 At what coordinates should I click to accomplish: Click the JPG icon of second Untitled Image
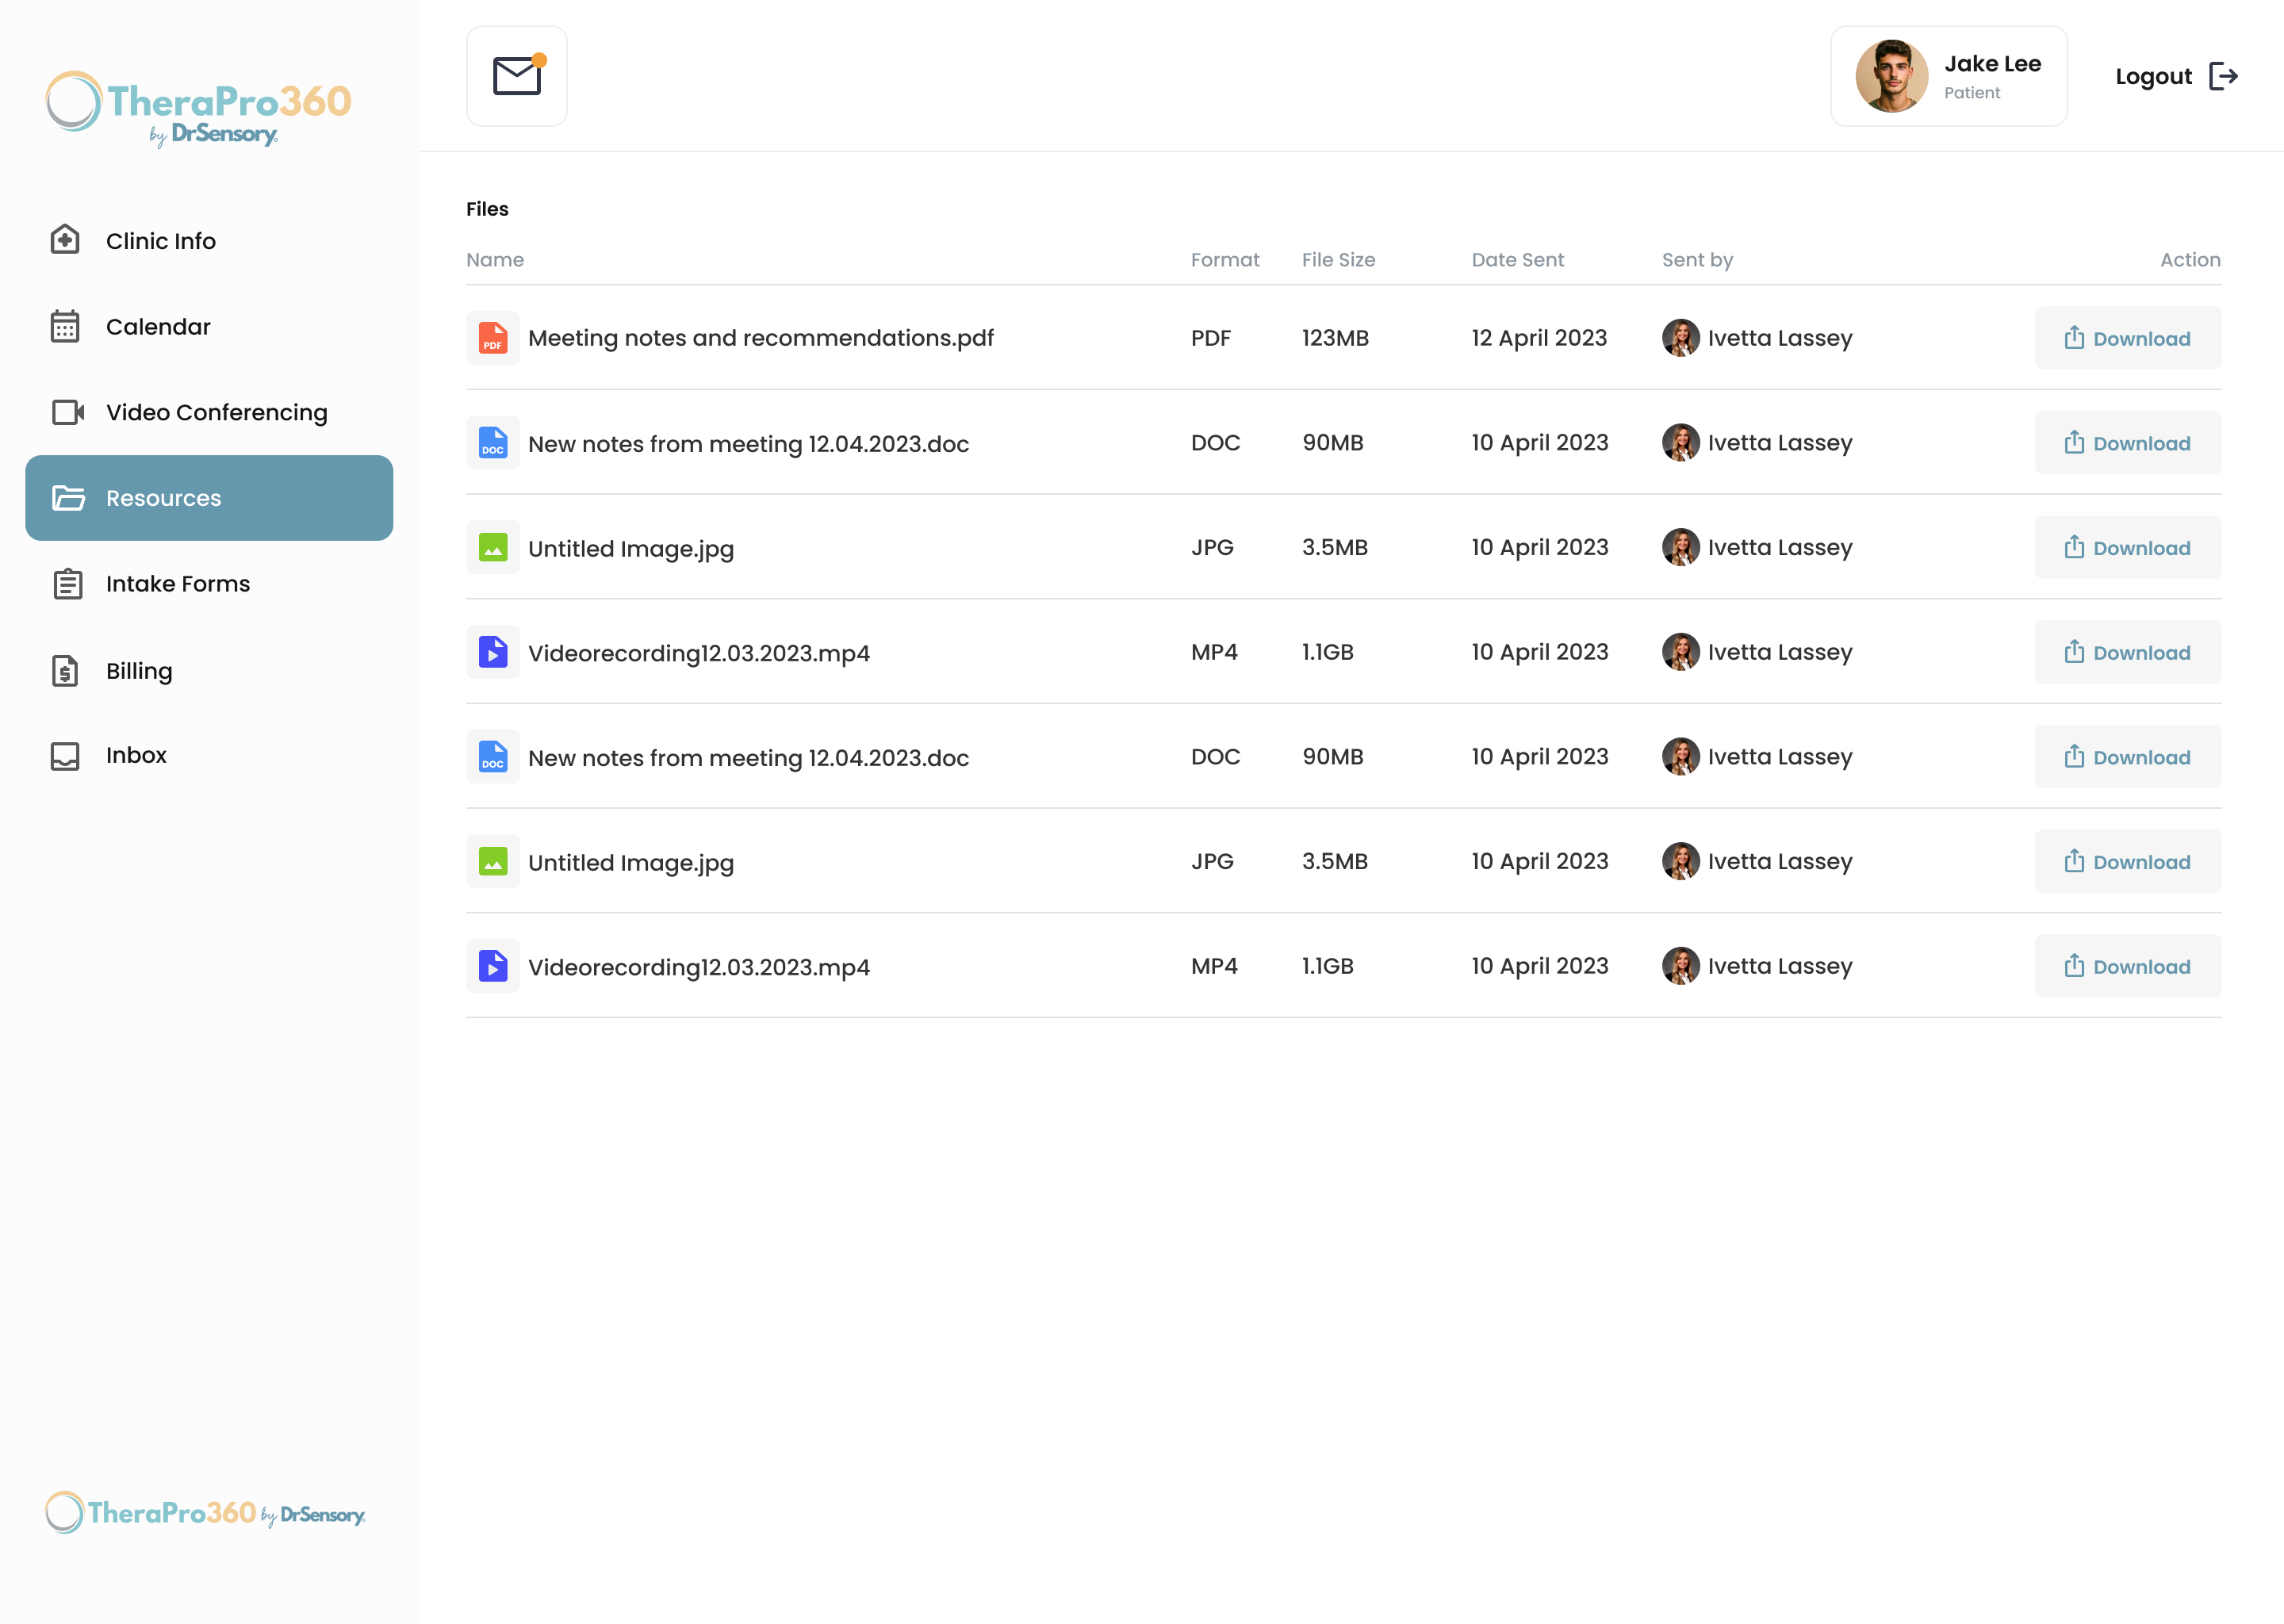click(493, 861)
